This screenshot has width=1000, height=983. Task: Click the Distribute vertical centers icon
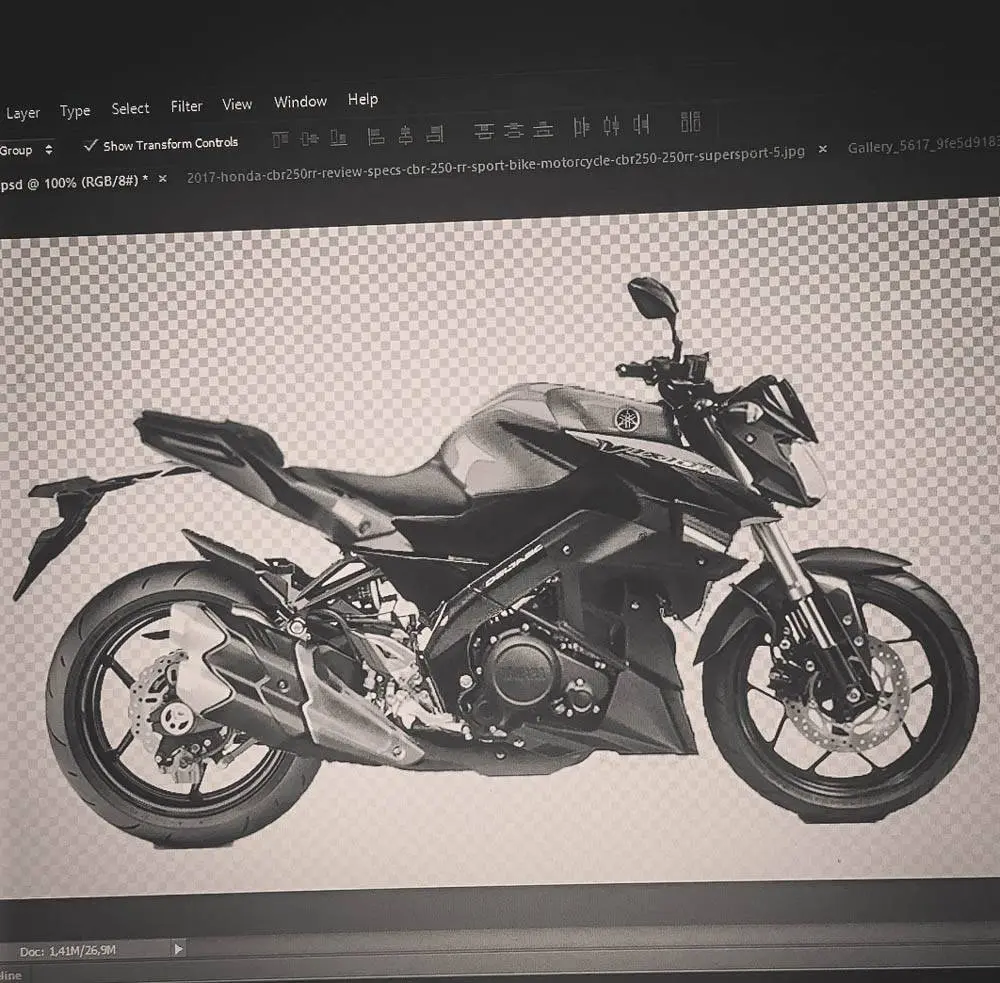coord(513,131)
